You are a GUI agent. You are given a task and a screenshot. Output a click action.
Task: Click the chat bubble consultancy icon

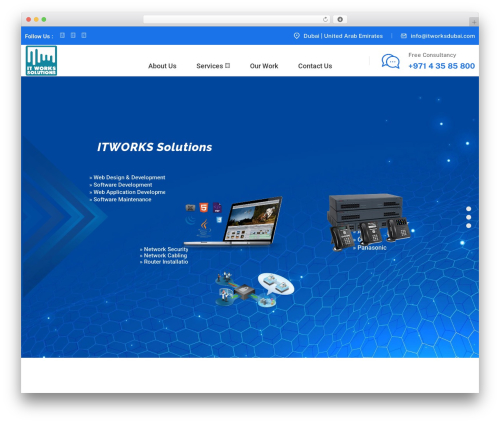click(390, 61)
